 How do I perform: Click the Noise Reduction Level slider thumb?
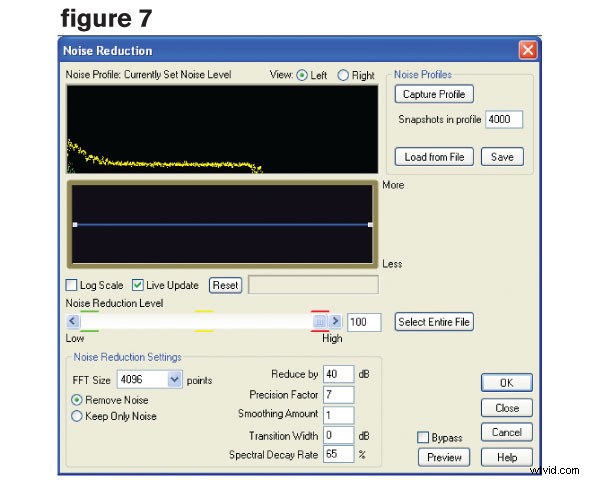(320, 321)
